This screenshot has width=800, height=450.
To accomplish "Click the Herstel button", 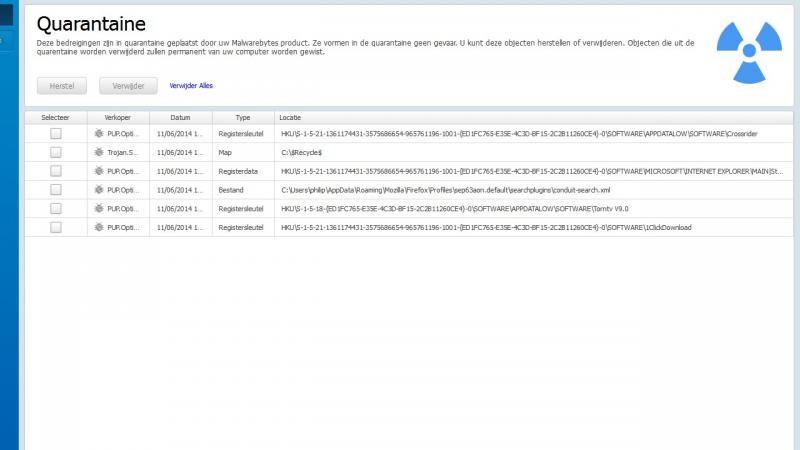I will (x=62, y=86).
